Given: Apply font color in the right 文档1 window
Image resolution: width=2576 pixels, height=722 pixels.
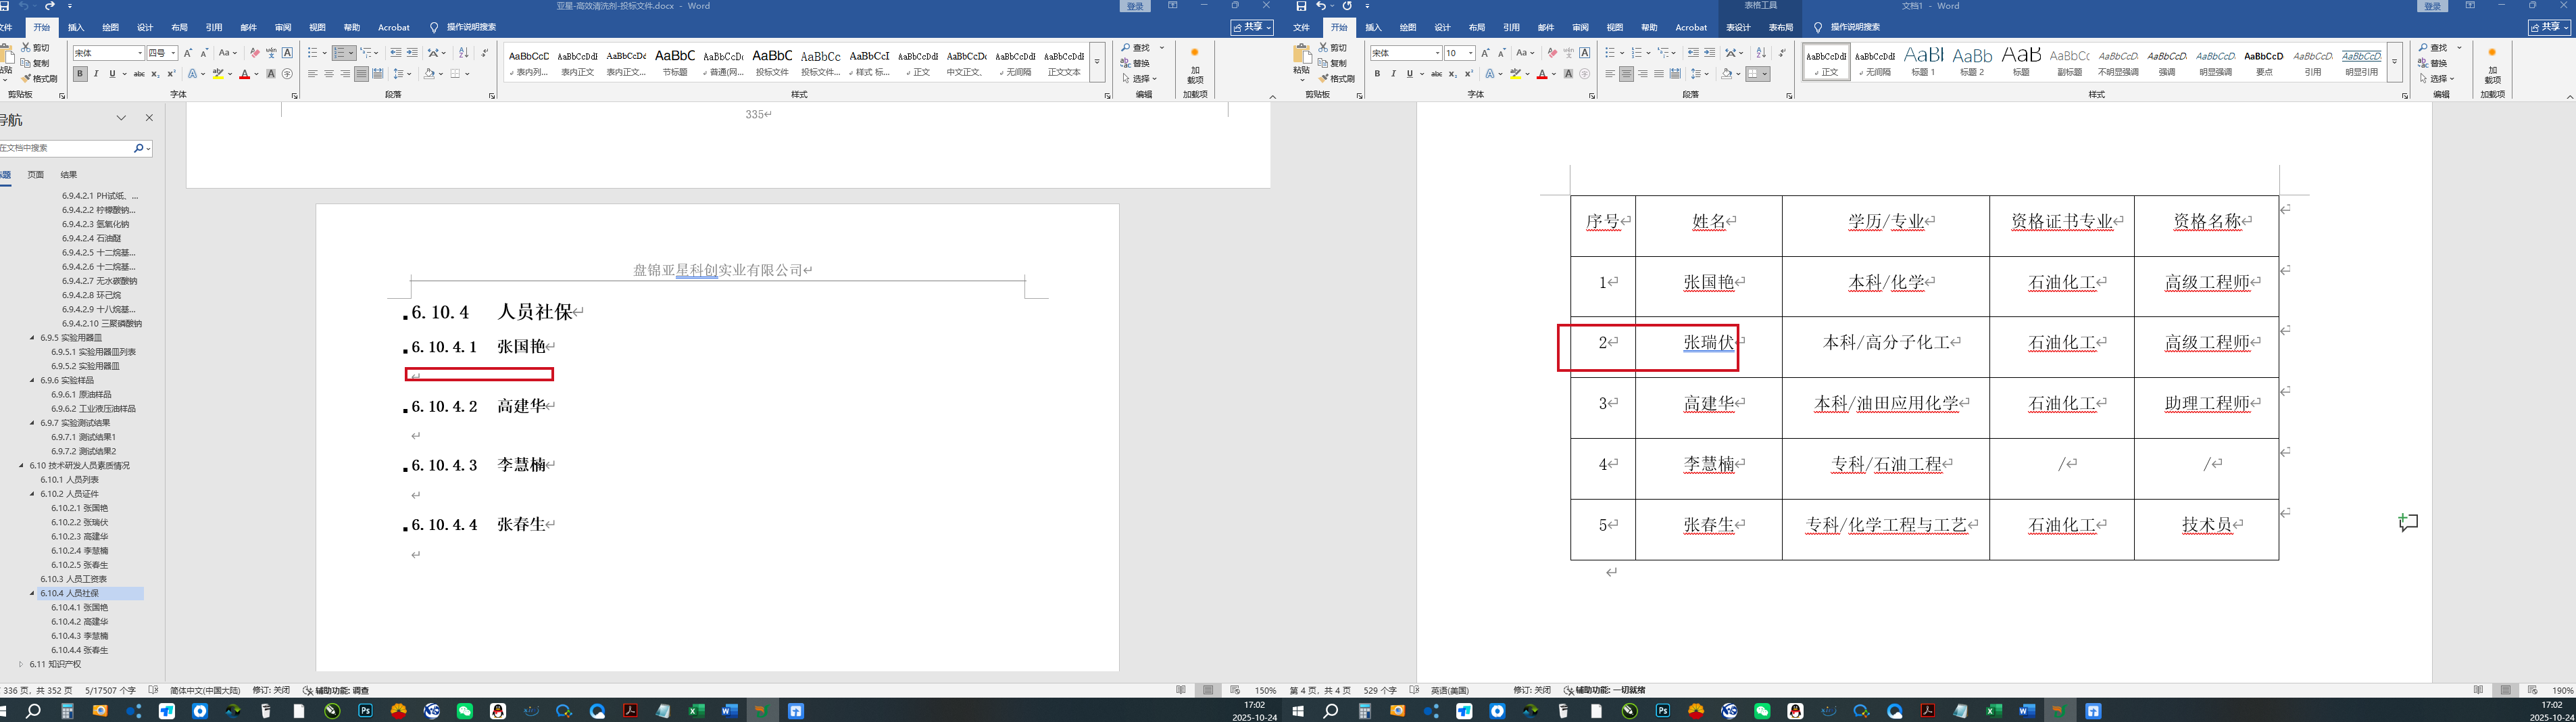Looking at the screenshot, I should coord(1542,74).
